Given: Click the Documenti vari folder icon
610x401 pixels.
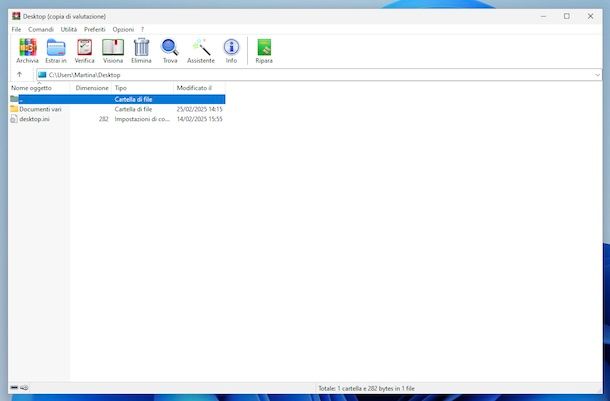Looking at the screenshot, I should pyautogui.click(x=14, y=109).
